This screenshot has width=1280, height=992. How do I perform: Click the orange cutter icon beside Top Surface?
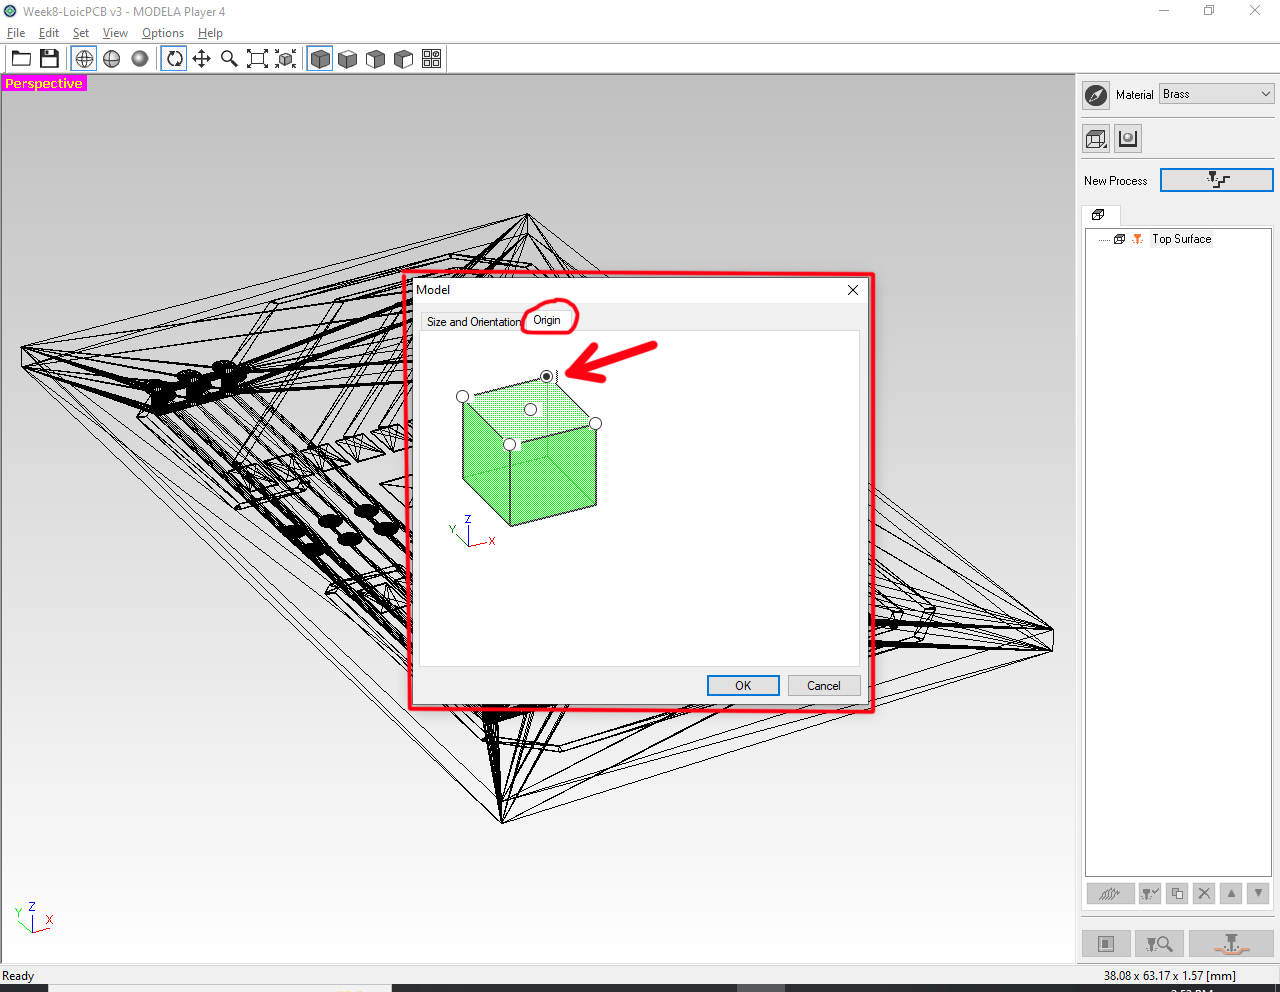pos(1137,239)
